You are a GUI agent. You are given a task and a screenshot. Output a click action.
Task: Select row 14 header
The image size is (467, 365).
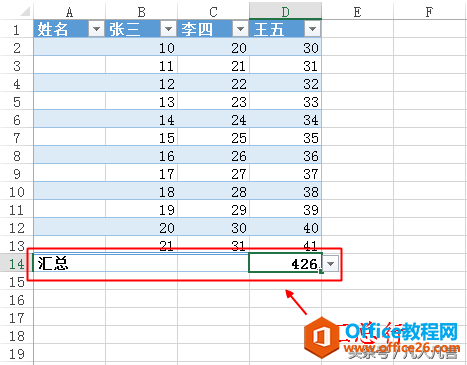17,264
